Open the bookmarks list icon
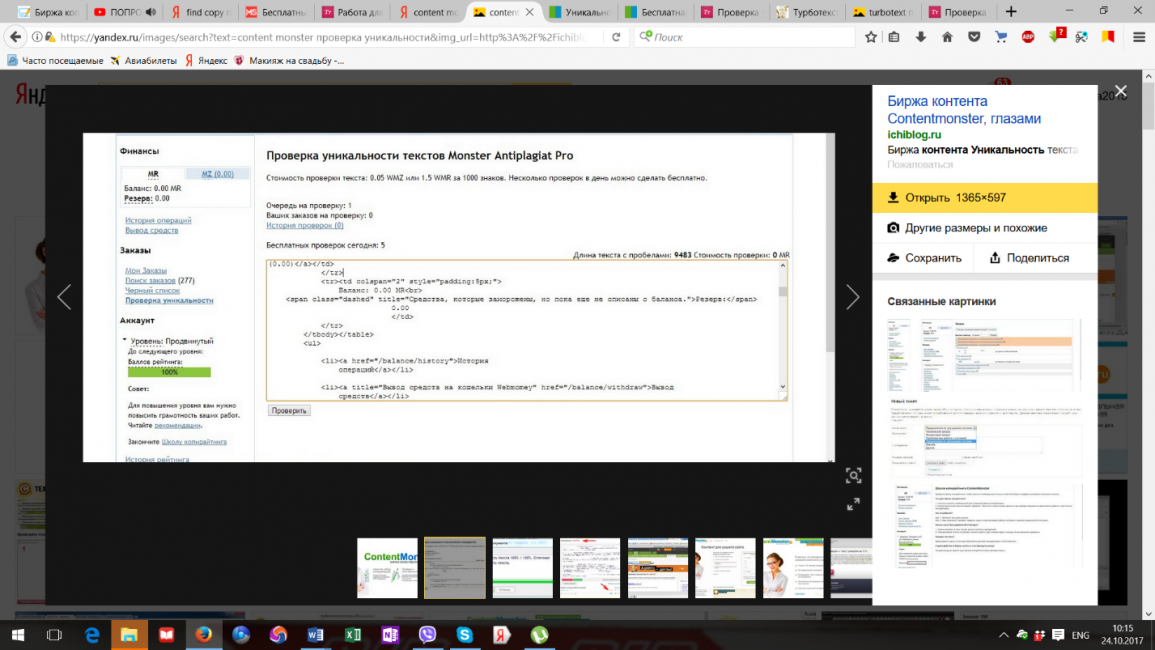The image size is (1155, 650). pyautogui.click(x=894, y=37)
